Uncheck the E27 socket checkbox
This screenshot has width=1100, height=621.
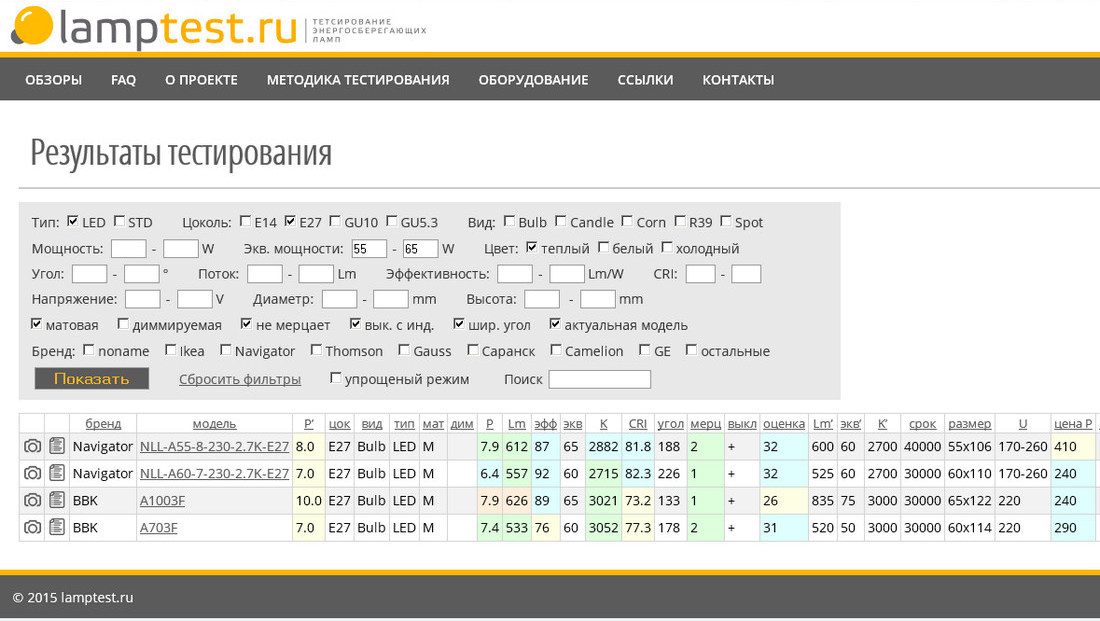[290, 221]
